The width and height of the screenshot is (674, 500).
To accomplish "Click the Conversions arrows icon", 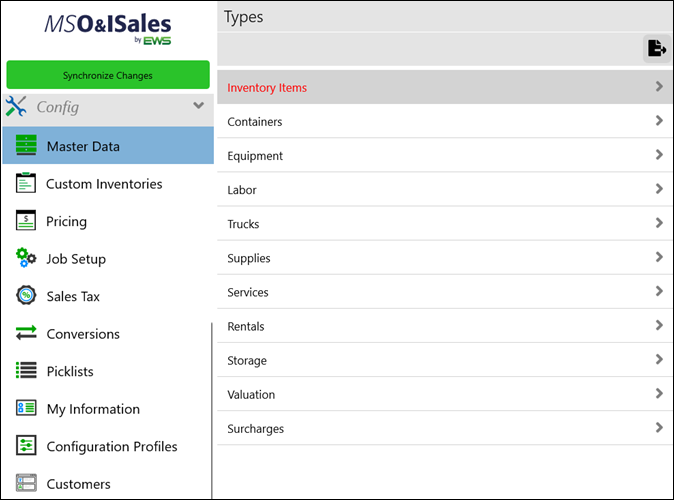I will tap(27, 334).
